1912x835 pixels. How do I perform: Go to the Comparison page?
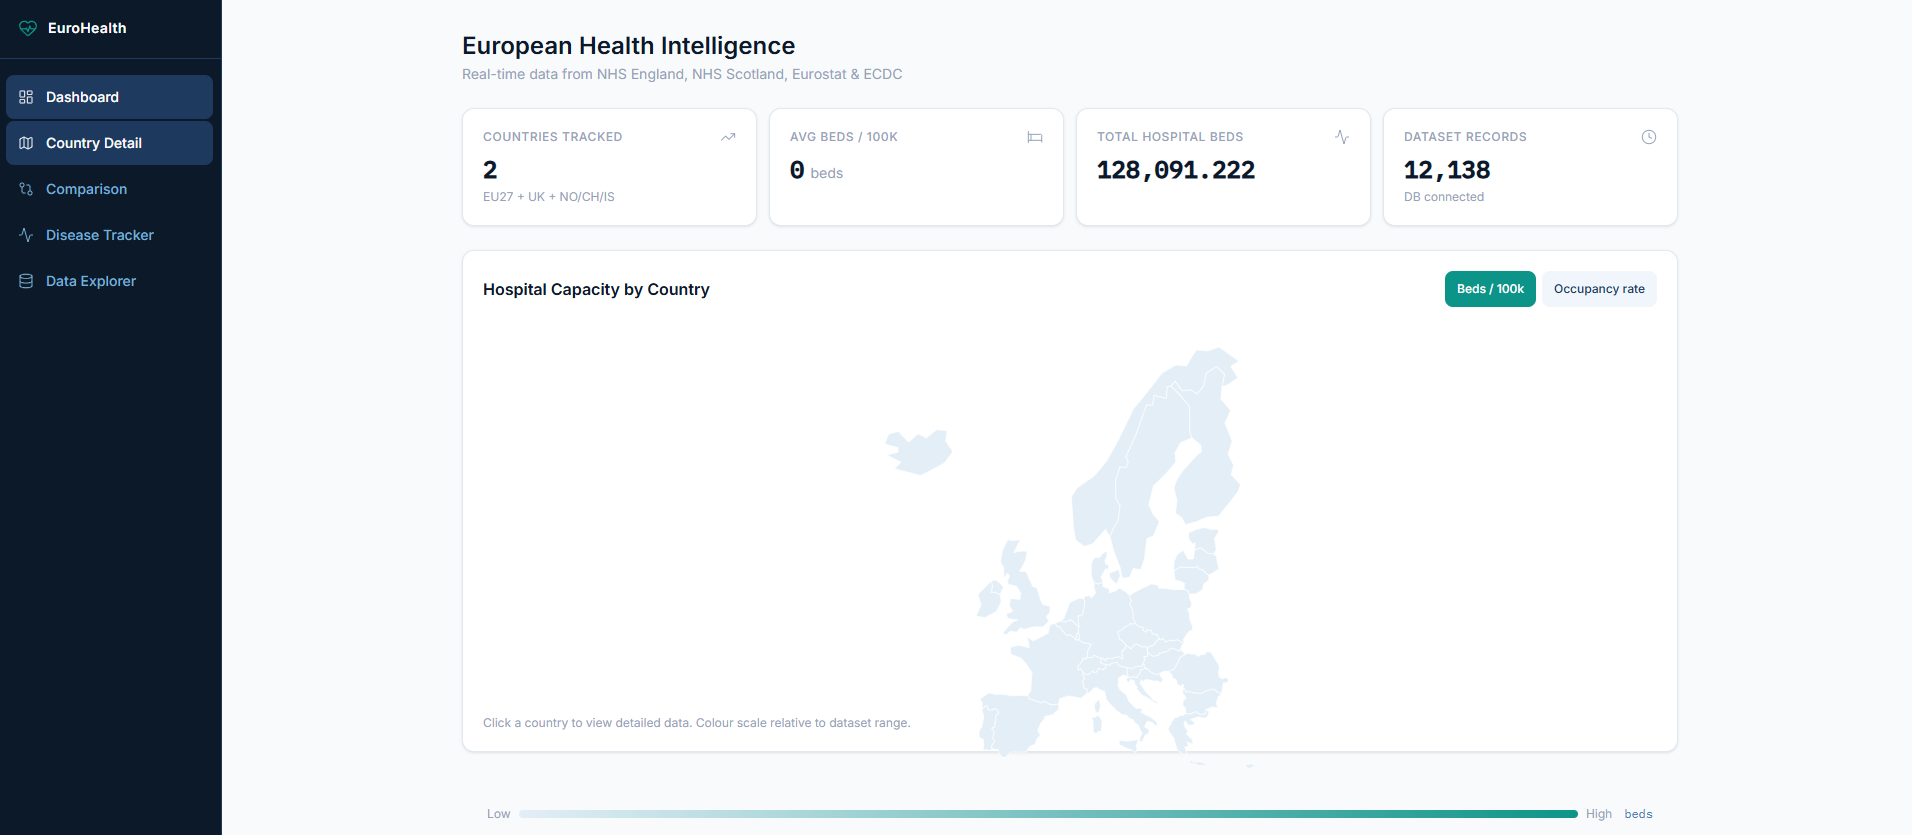(109, 189)
